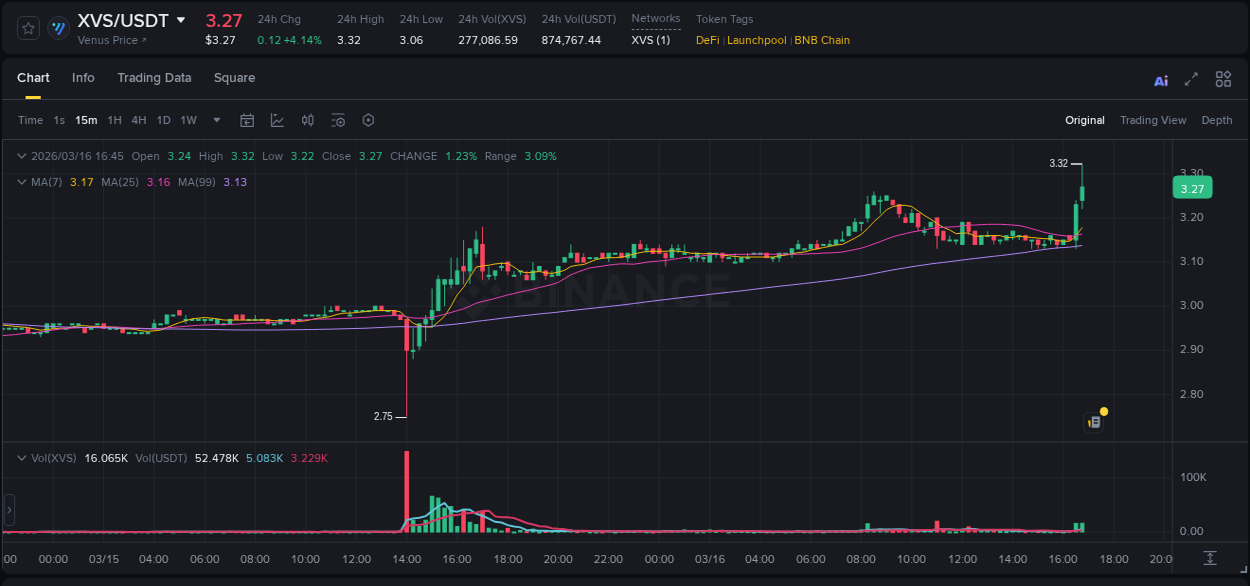Switch to the Depth chart view
The height and width of the screenshot is (586, 1250).
click(x=1216, y=120)
